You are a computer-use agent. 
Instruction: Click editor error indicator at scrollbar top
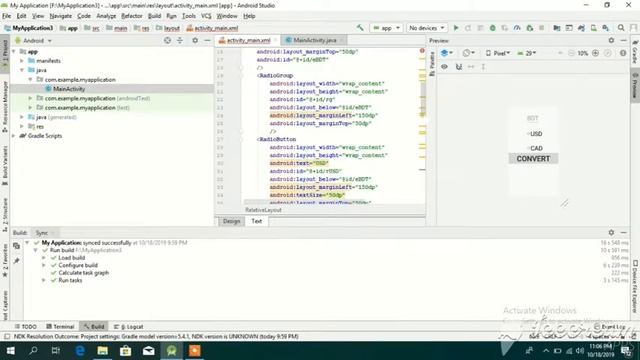click(x=422, y=51)
